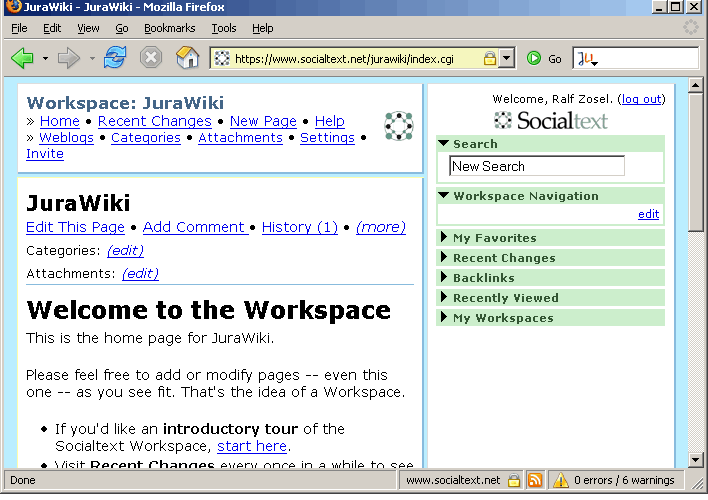This screenshot has width=708, height=500.
Task: Click the Reload page icon
Action: 115,58
